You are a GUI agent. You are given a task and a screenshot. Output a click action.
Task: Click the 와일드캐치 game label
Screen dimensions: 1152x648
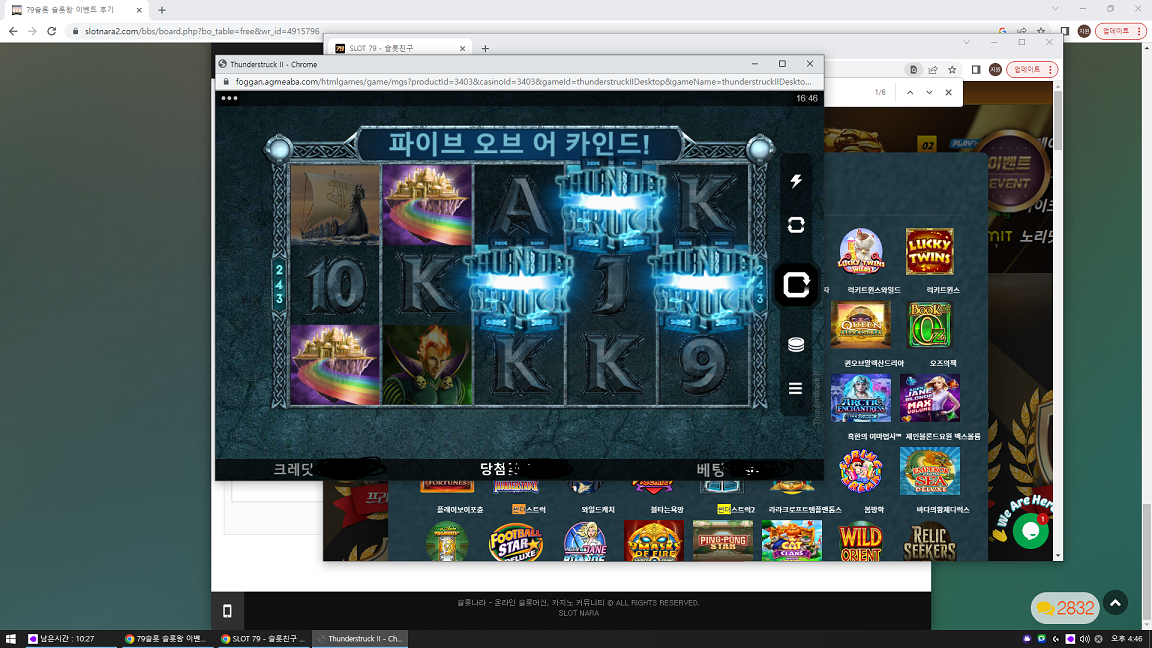[x=598, y=509]
